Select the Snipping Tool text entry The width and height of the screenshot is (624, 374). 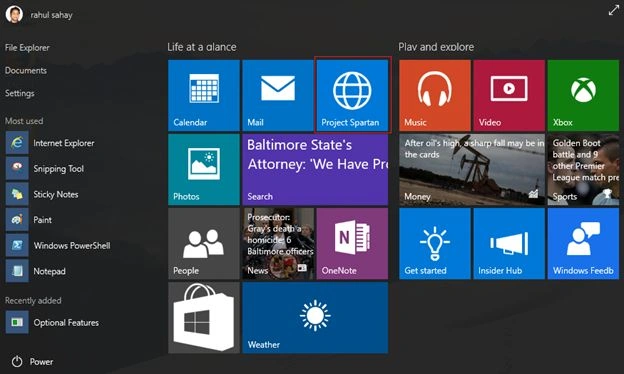[x=58, y=169]
